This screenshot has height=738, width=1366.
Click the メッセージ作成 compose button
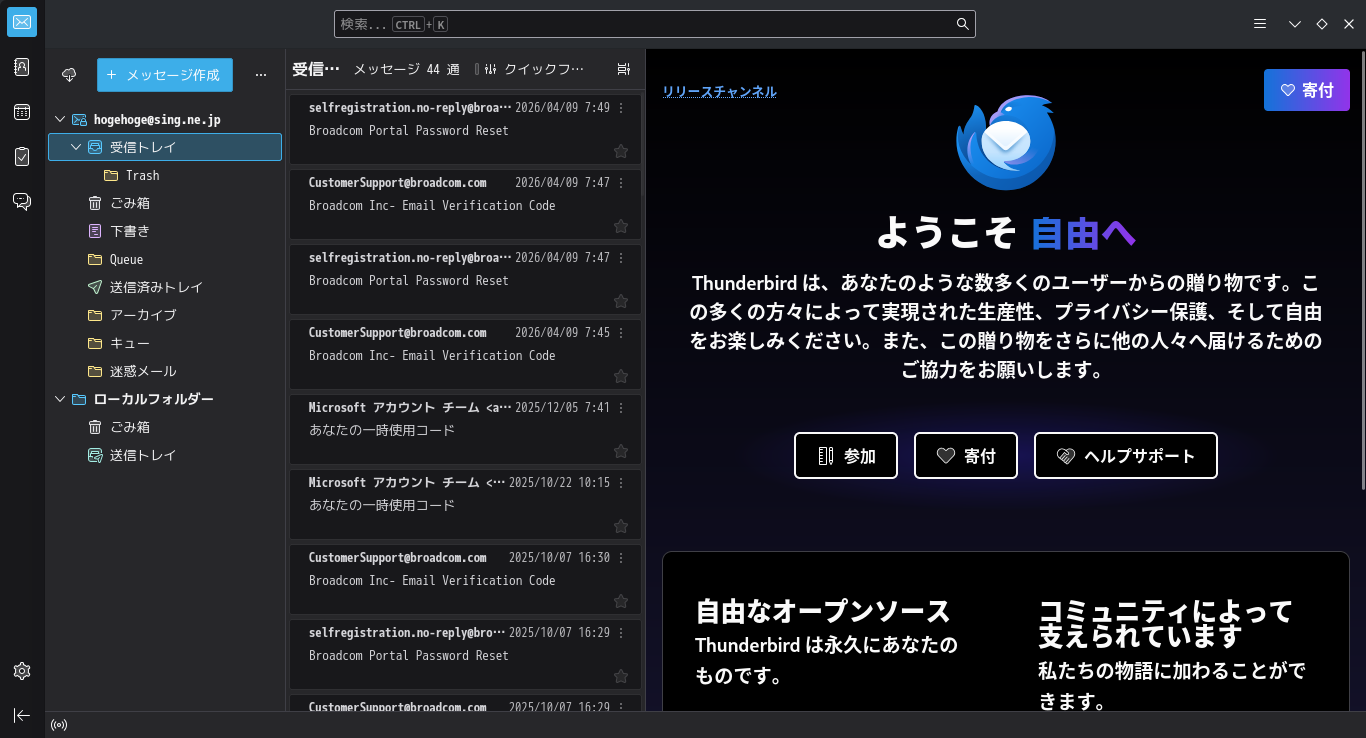(165, 75)
